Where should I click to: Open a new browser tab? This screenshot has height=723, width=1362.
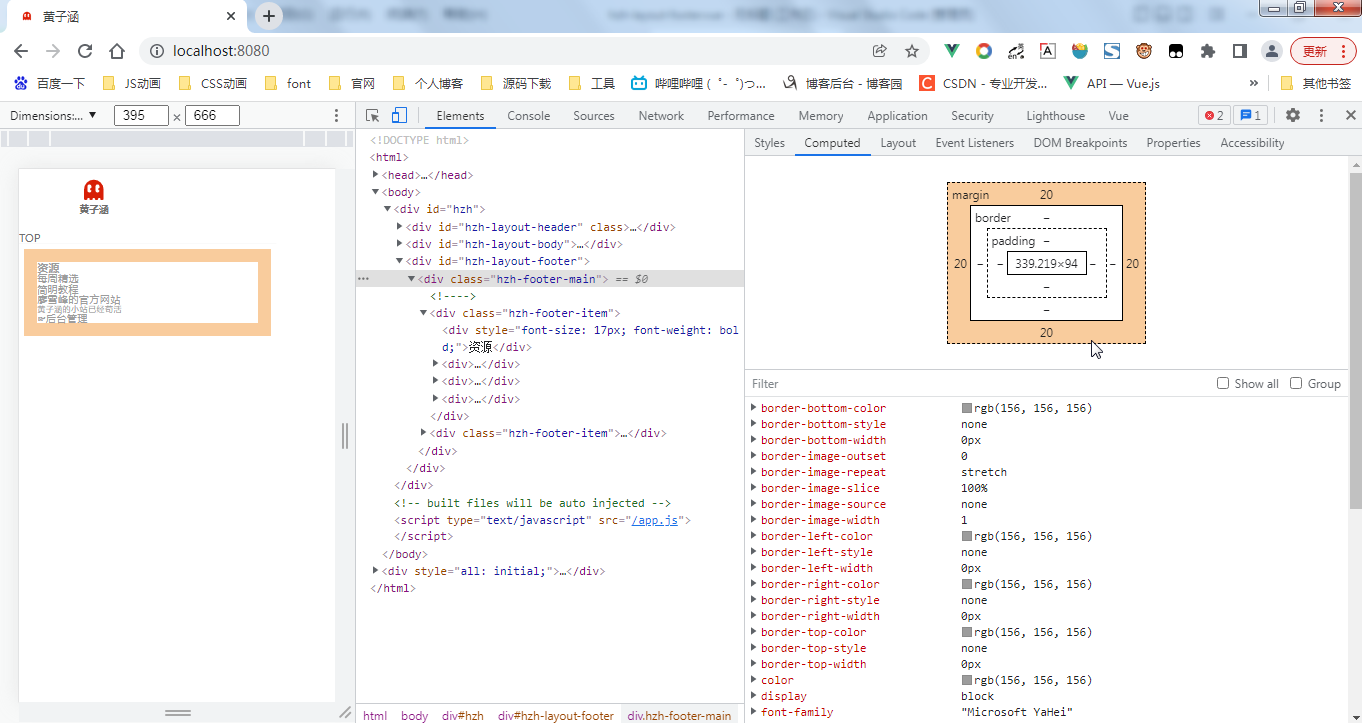pyautogui.click(x=269, y=16)
